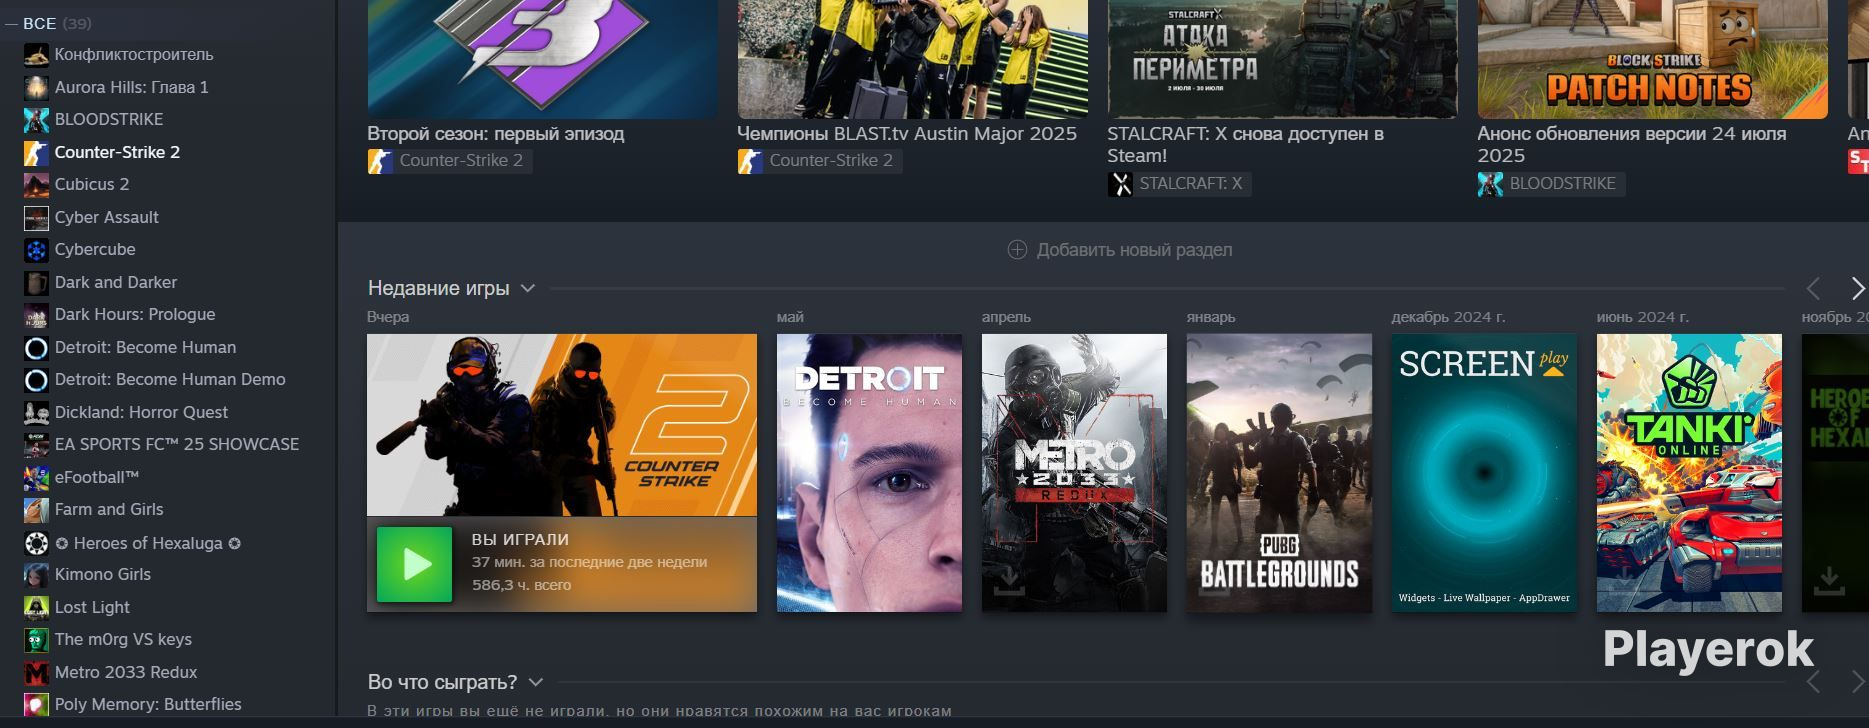Select the Farm and Girls icon
This screenshot has height=728, width=1869.
[36, 510]
